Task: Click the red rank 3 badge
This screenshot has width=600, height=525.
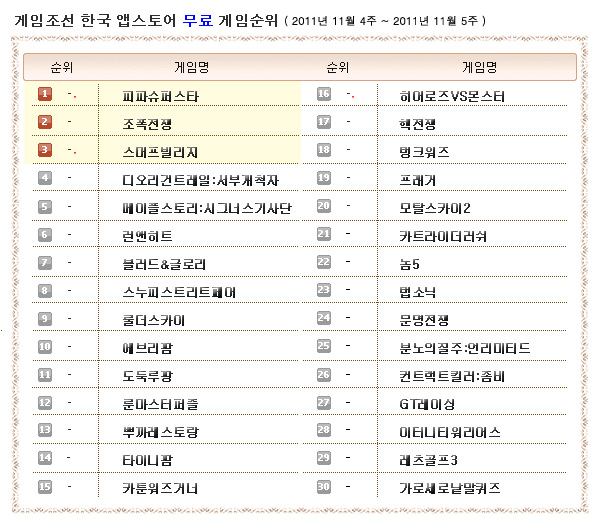Action: tap(45, 150)
